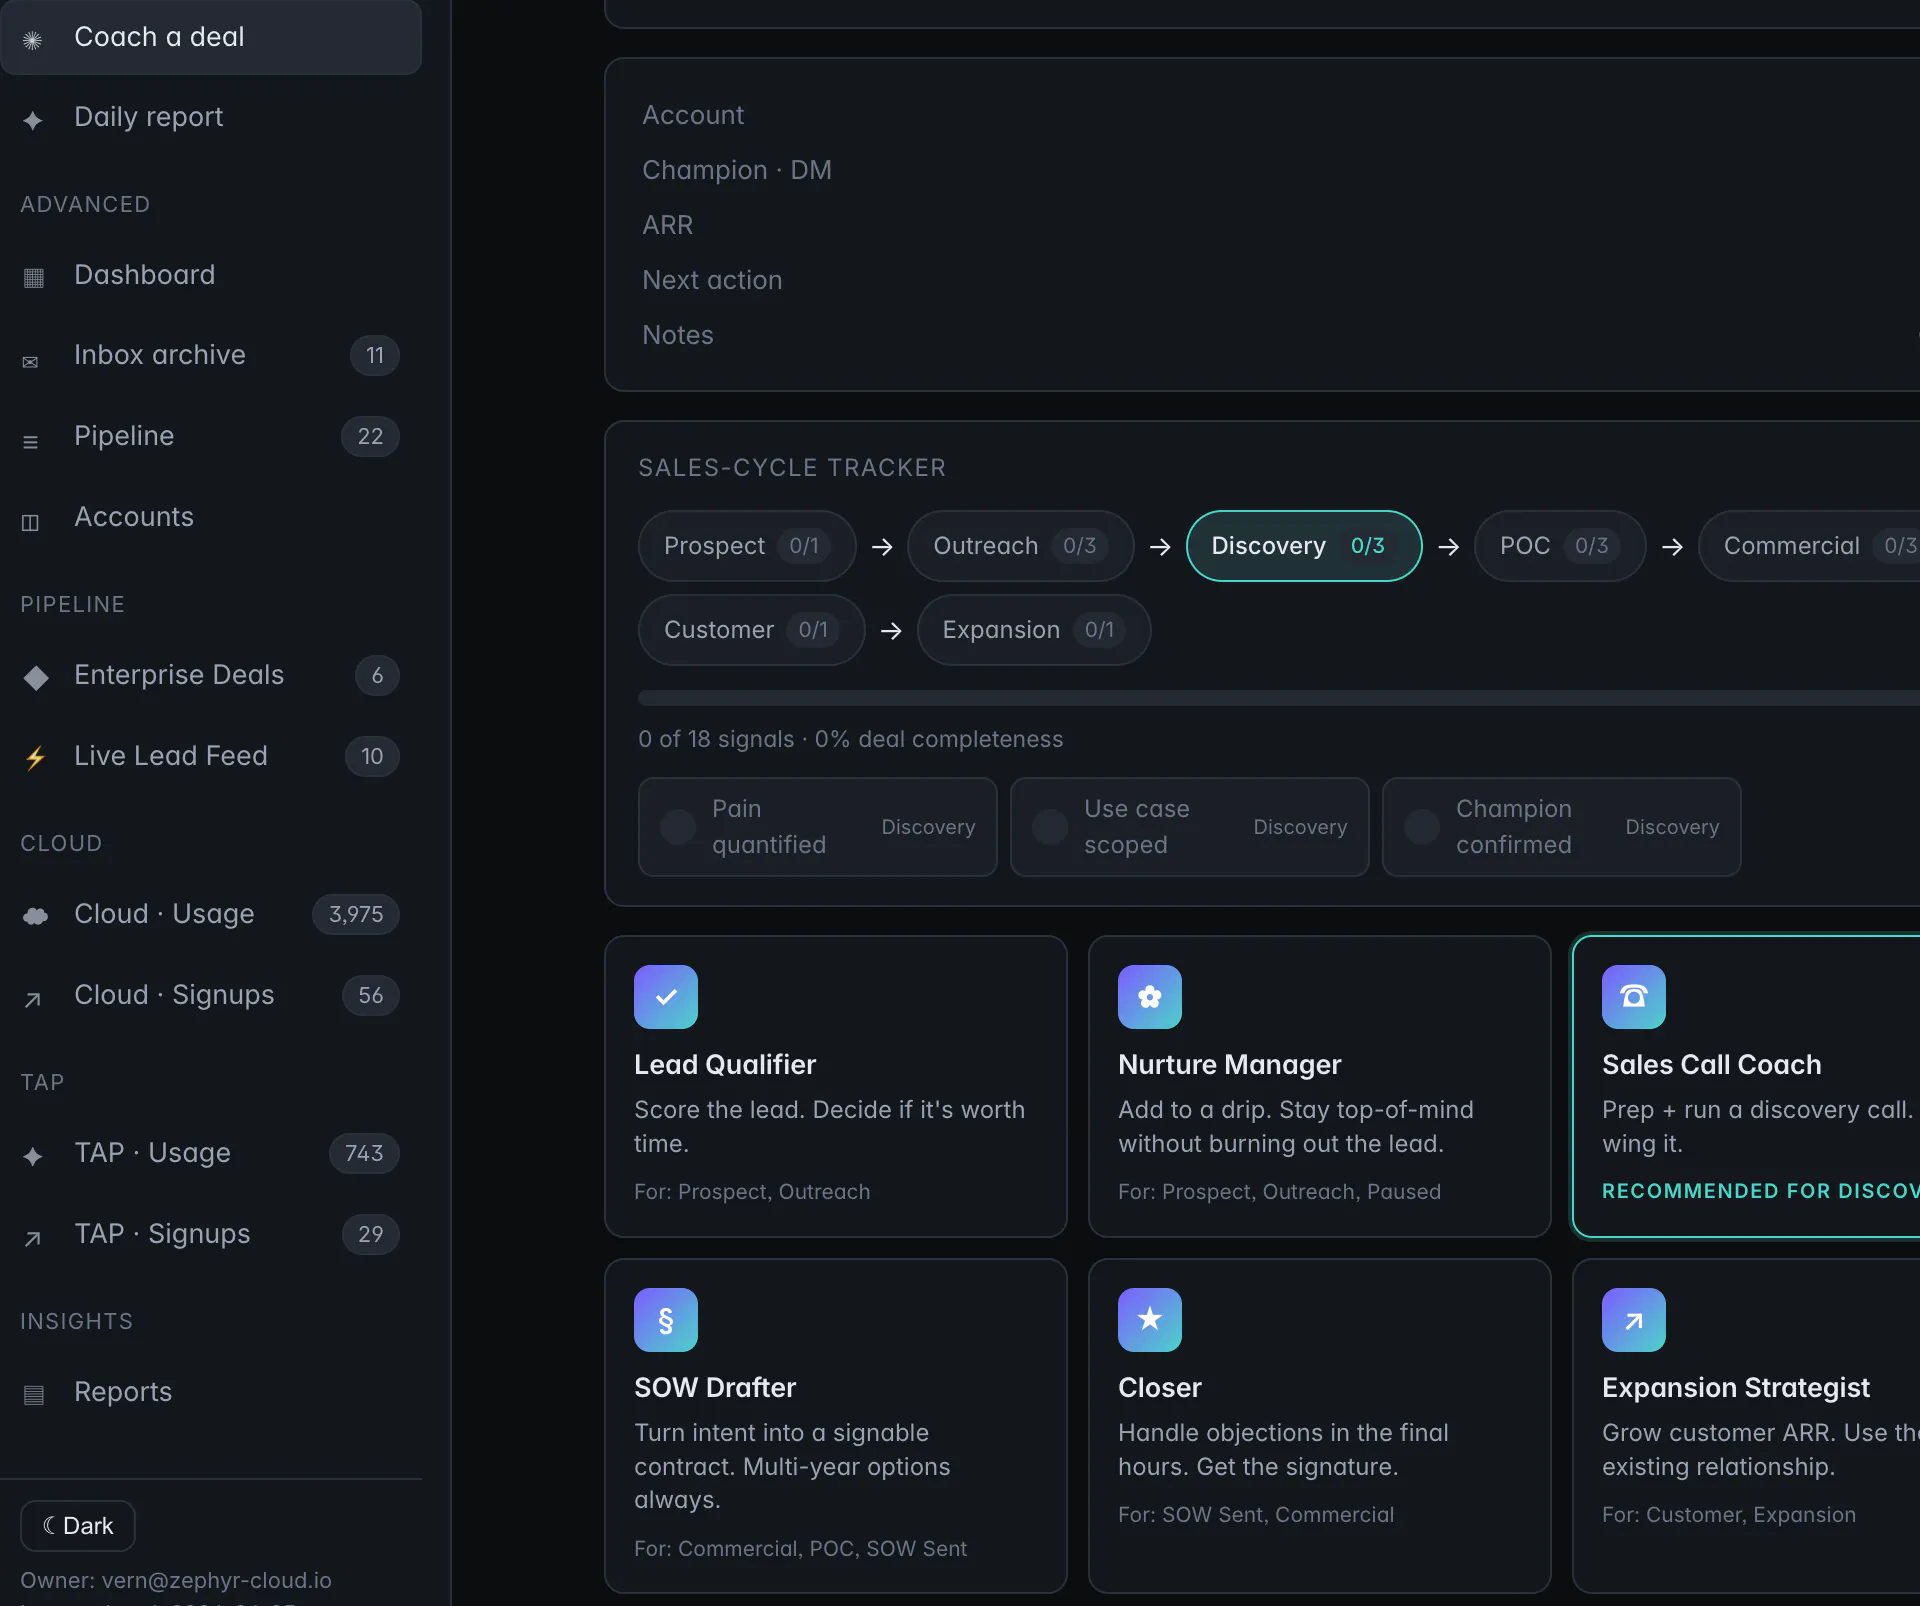Navigate to Pipeline in the sidebar

pos(211,436)
